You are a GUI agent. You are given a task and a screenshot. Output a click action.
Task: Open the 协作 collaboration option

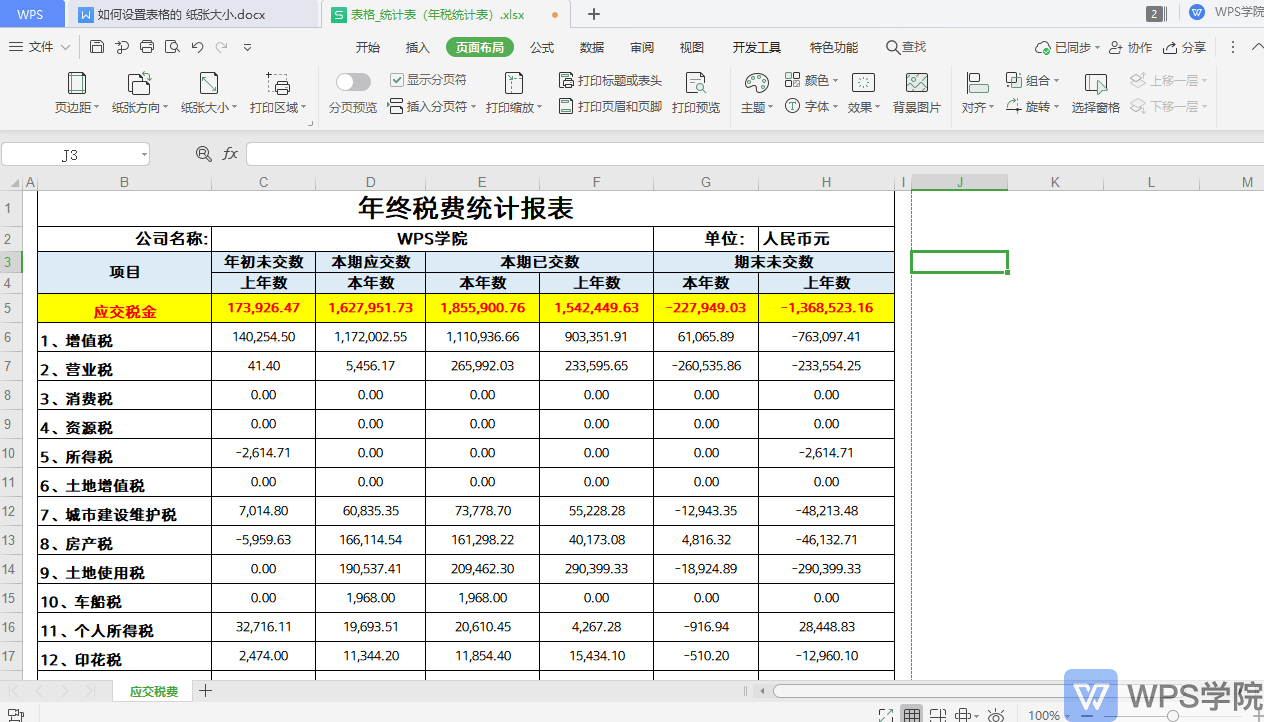pos(1130,47)
